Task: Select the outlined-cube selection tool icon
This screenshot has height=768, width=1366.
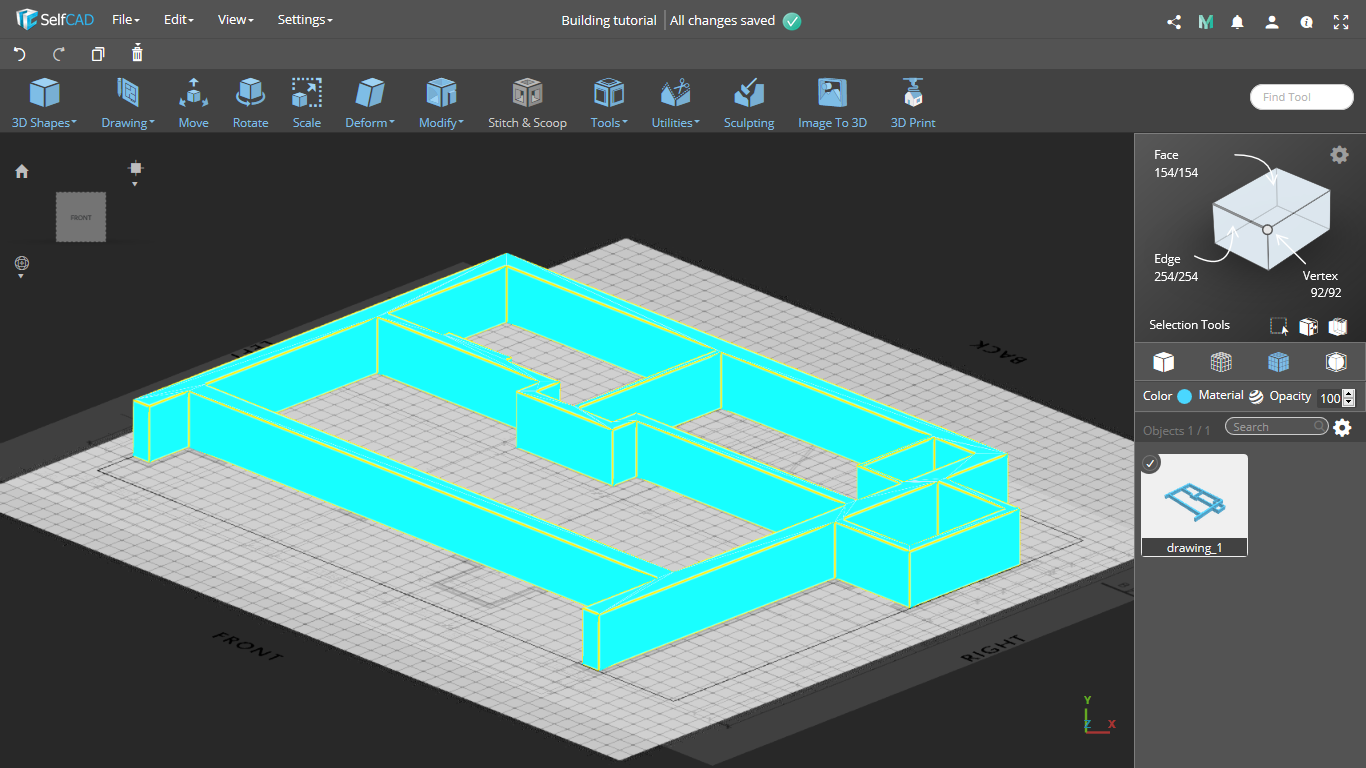Action: click(1338, 326)
